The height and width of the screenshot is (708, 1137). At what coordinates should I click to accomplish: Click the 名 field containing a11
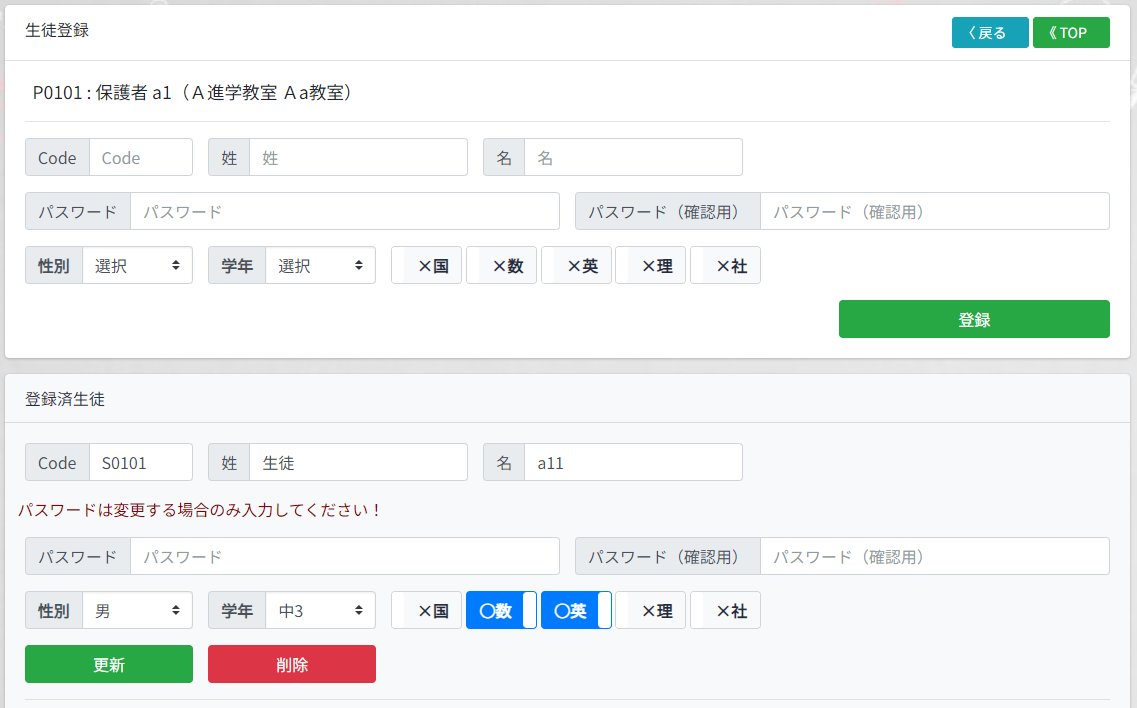(x=633, y=463)
